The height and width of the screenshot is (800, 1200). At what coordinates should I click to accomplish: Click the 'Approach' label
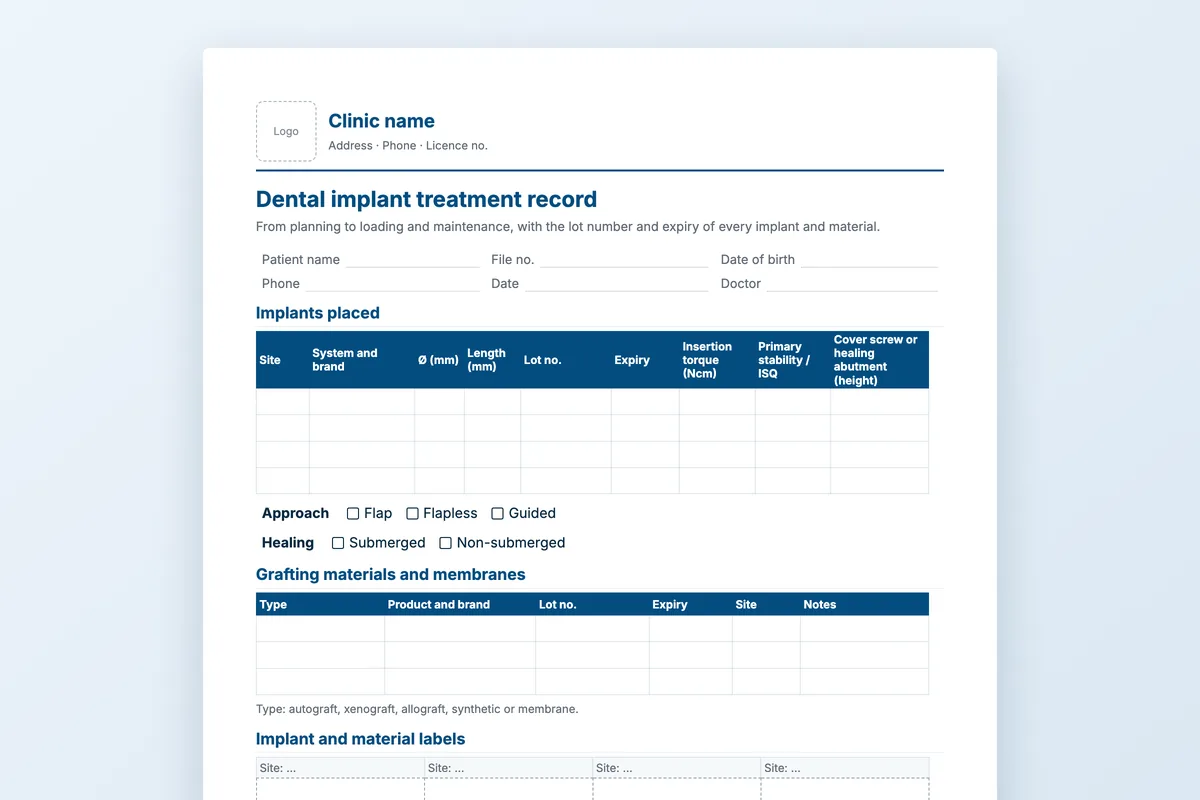295,513
